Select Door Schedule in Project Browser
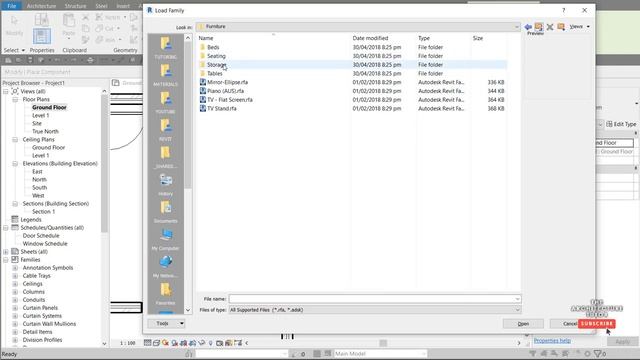The image size is (640, 360). click(41, 236)
